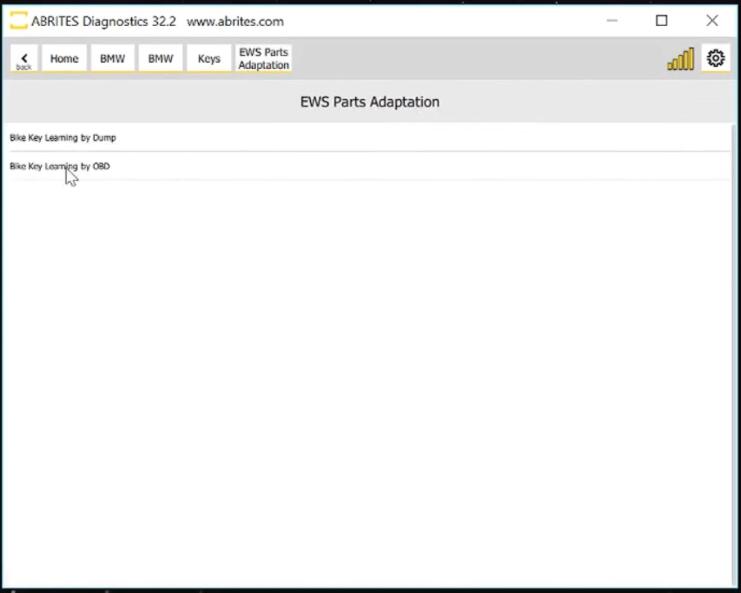
Task: Select the EWS Parts Adaptation breadcrumb
Action: coord(264,59)
